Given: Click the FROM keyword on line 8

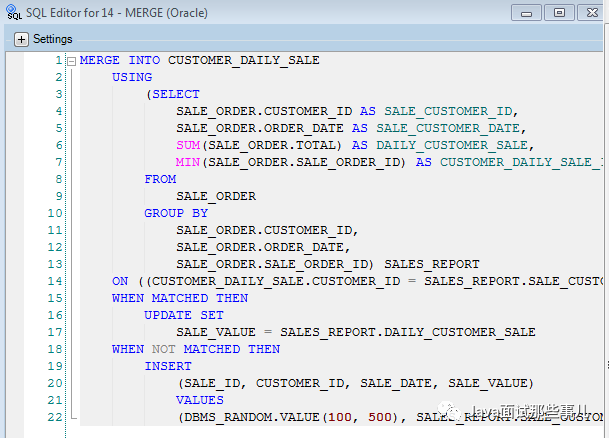Looking at the screenshot, I should pos(160,179).
